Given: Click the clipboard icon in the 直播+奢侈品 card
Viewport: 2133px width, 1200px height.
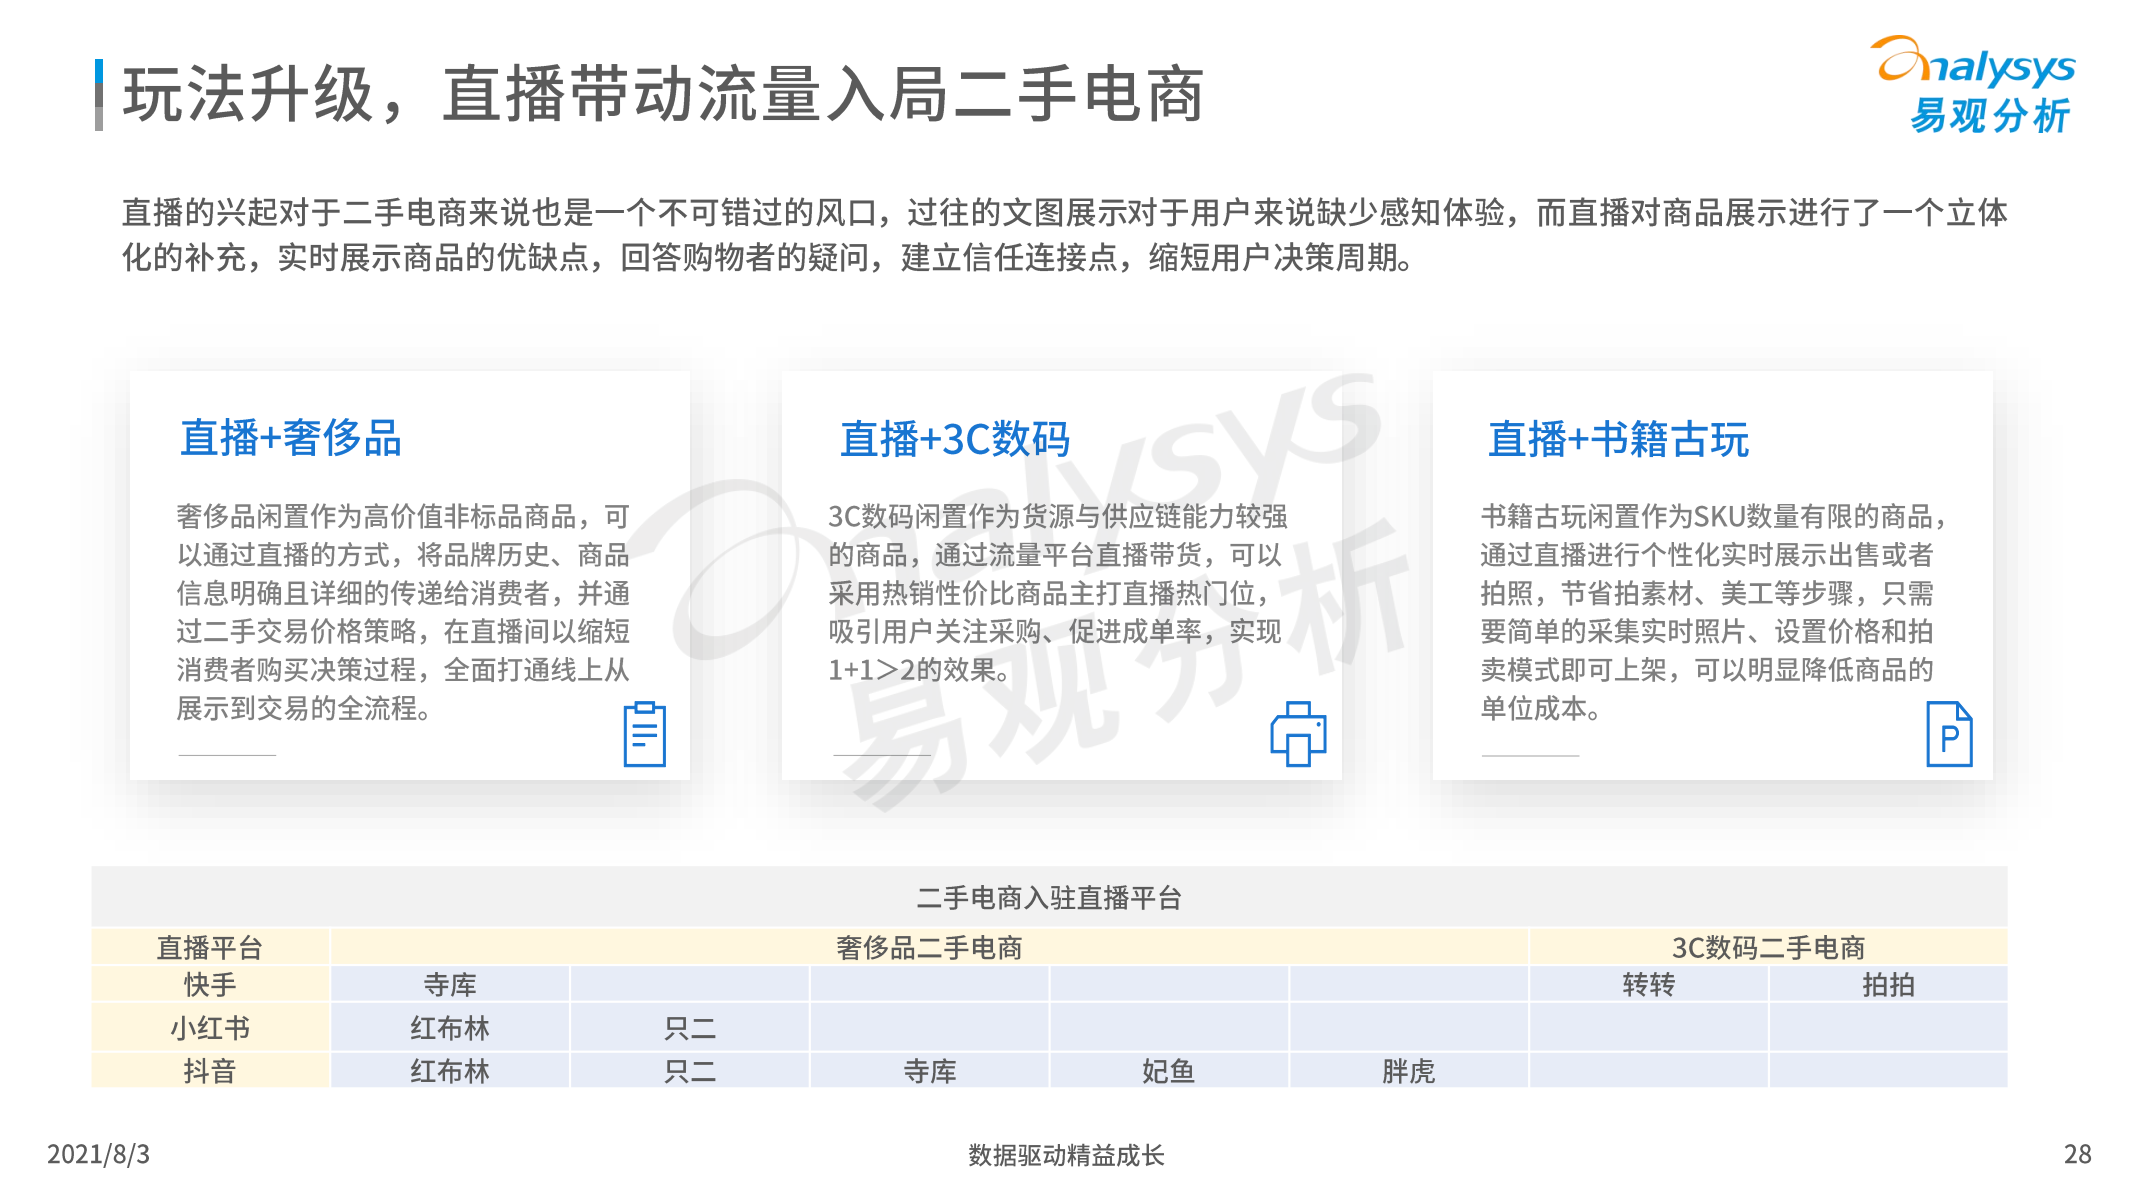Looking at the screenshot, I should (644, 734).
